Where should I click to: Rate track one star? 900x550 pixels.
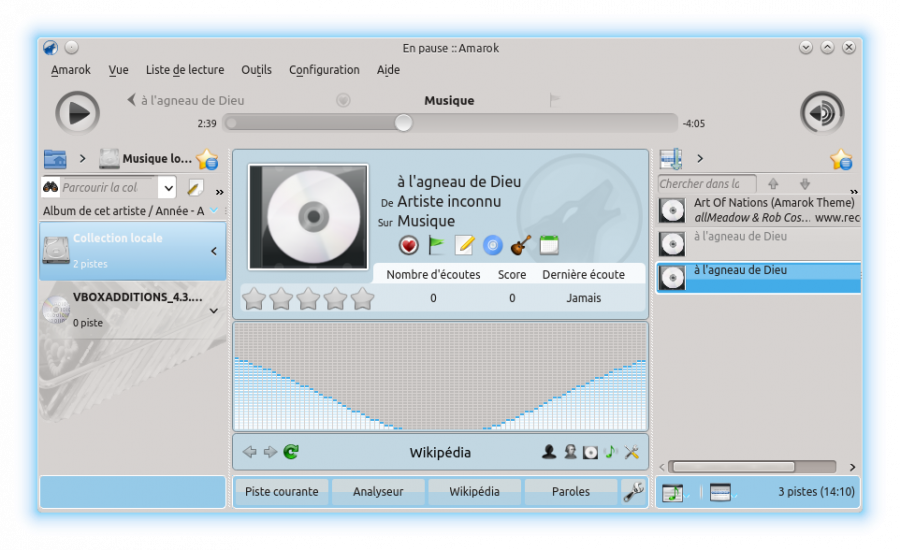coord(254,299)
